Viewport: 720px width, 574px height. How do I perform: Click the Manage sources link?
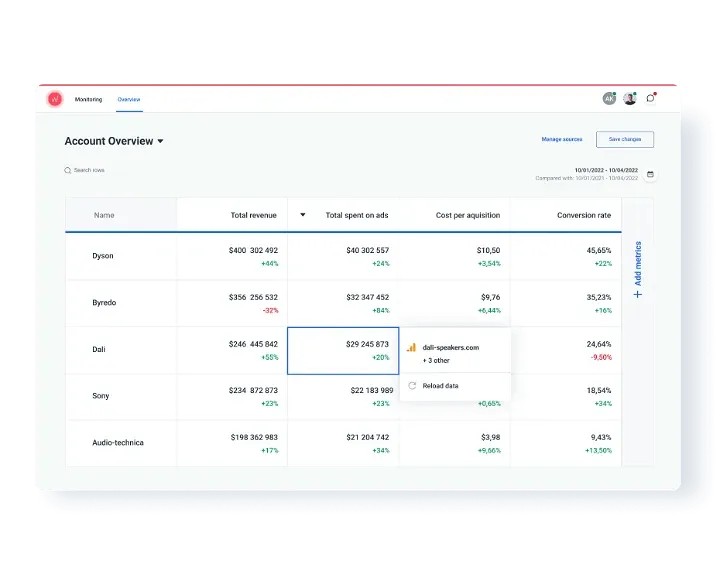click(x=562, y=139)
